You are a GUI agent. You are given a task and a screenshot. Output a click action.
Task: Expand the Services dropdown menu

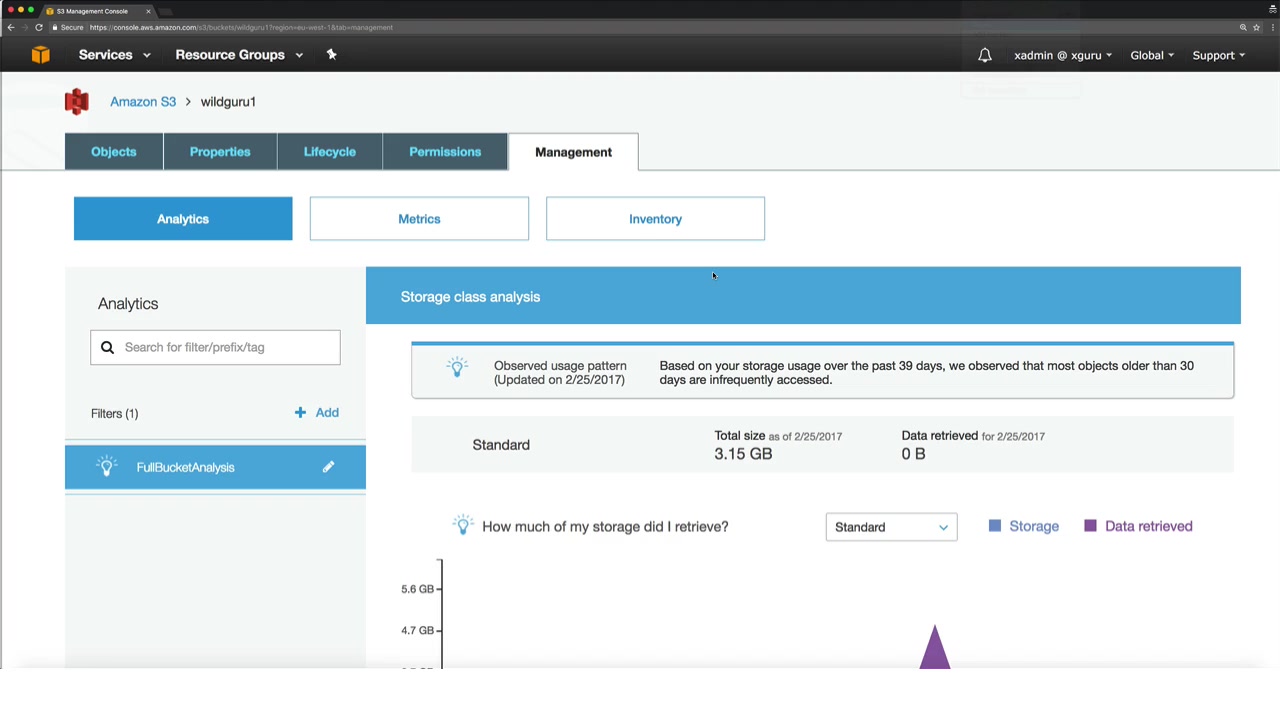point(115,55)
